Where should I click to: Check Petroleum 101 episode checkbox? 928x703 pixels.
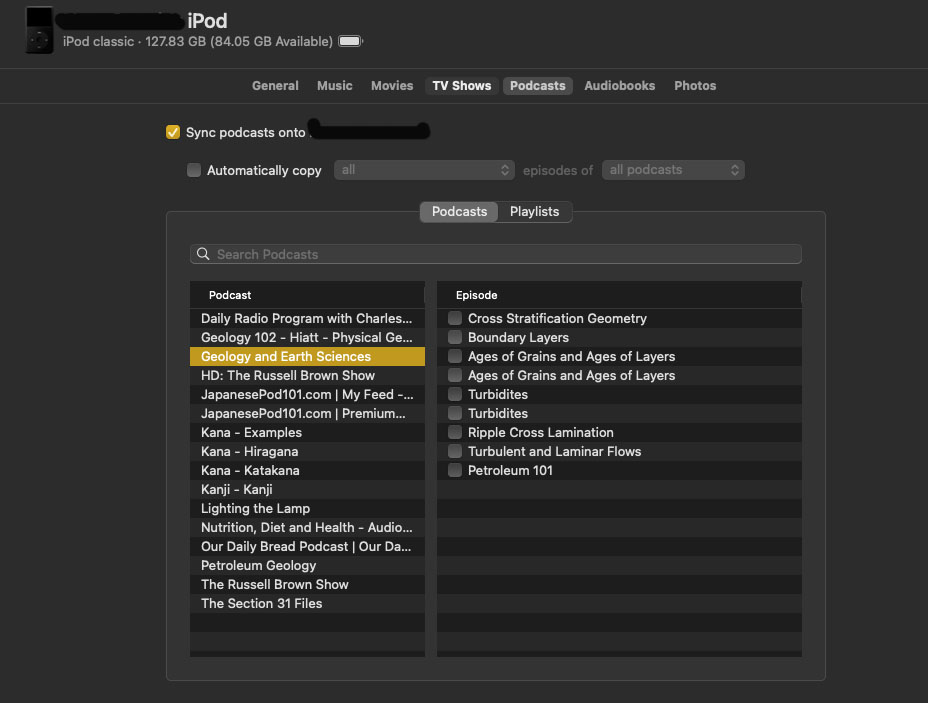click(x=455, y=470)
